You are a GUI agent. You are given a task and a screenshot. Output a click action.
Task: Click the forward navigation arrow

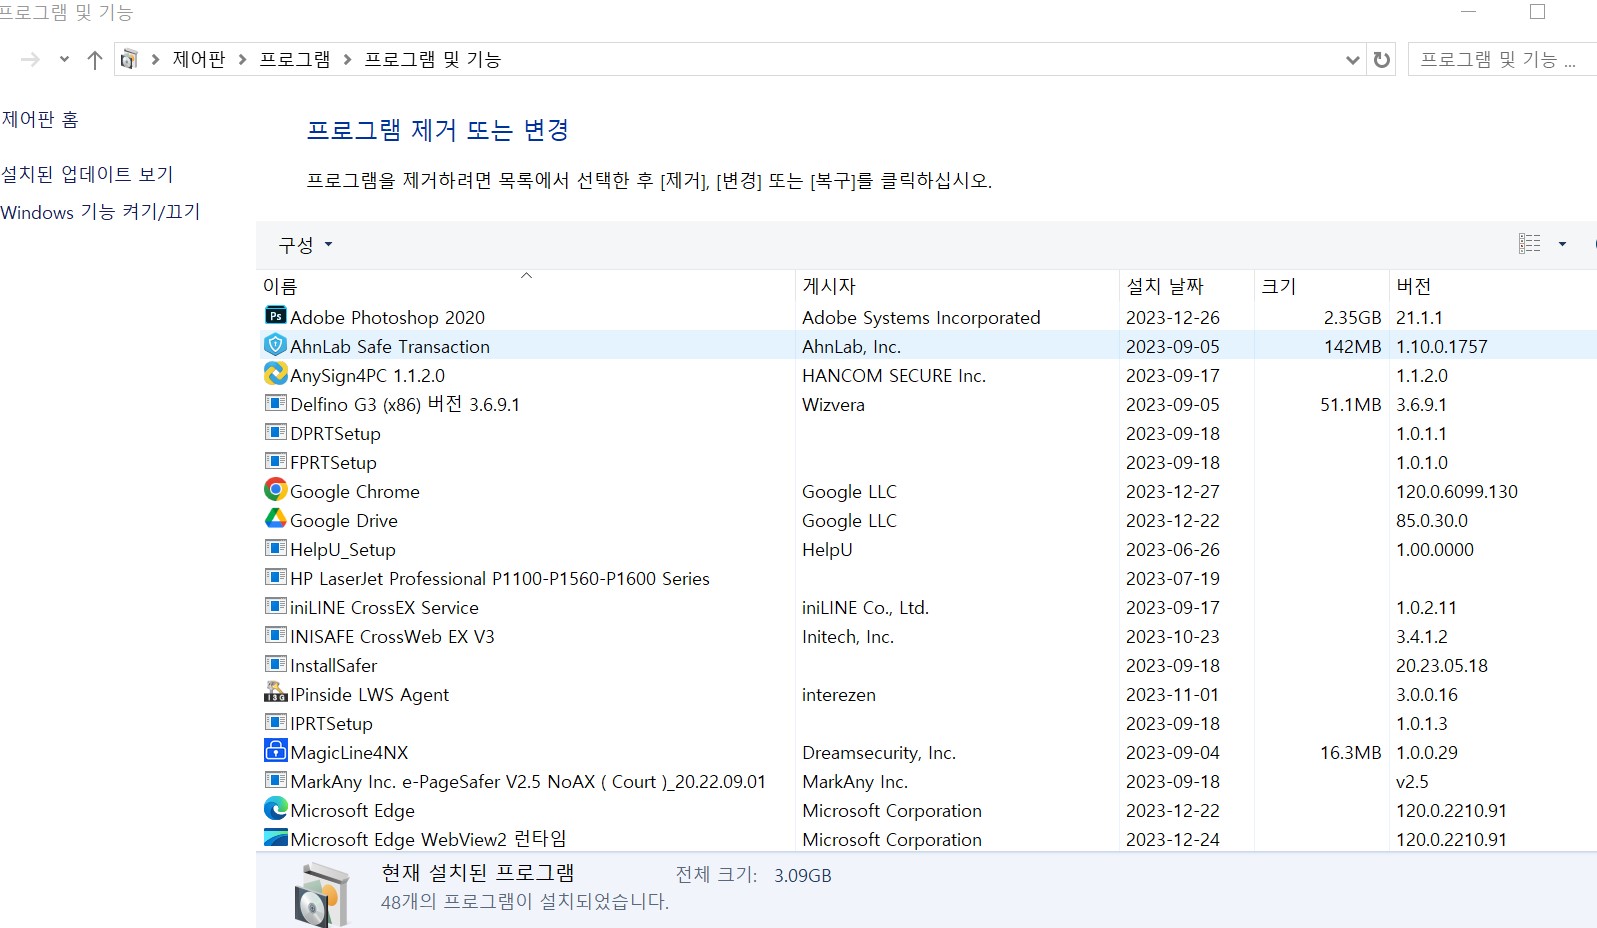pyautogui.click(x=31, y=60)
